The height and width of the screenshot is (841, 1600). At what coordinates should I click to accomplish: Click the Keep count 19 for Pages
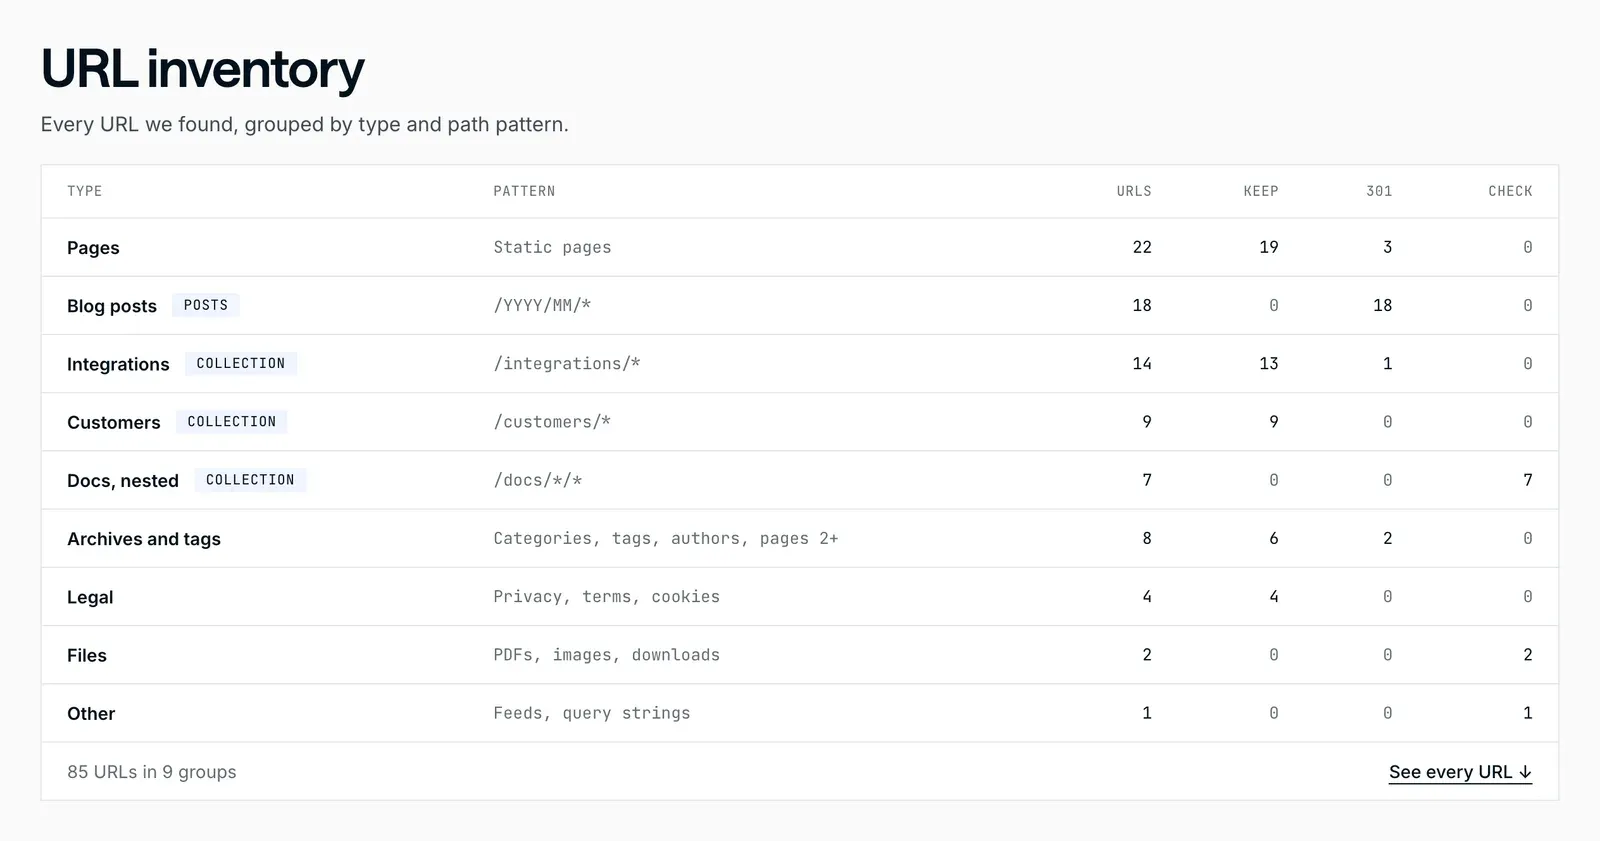[x=1269, y=247]
